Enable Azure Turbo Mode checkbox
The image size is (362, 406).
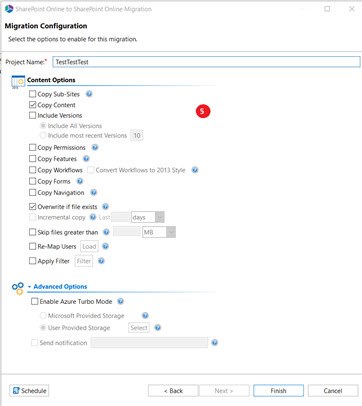coord(35,301)
